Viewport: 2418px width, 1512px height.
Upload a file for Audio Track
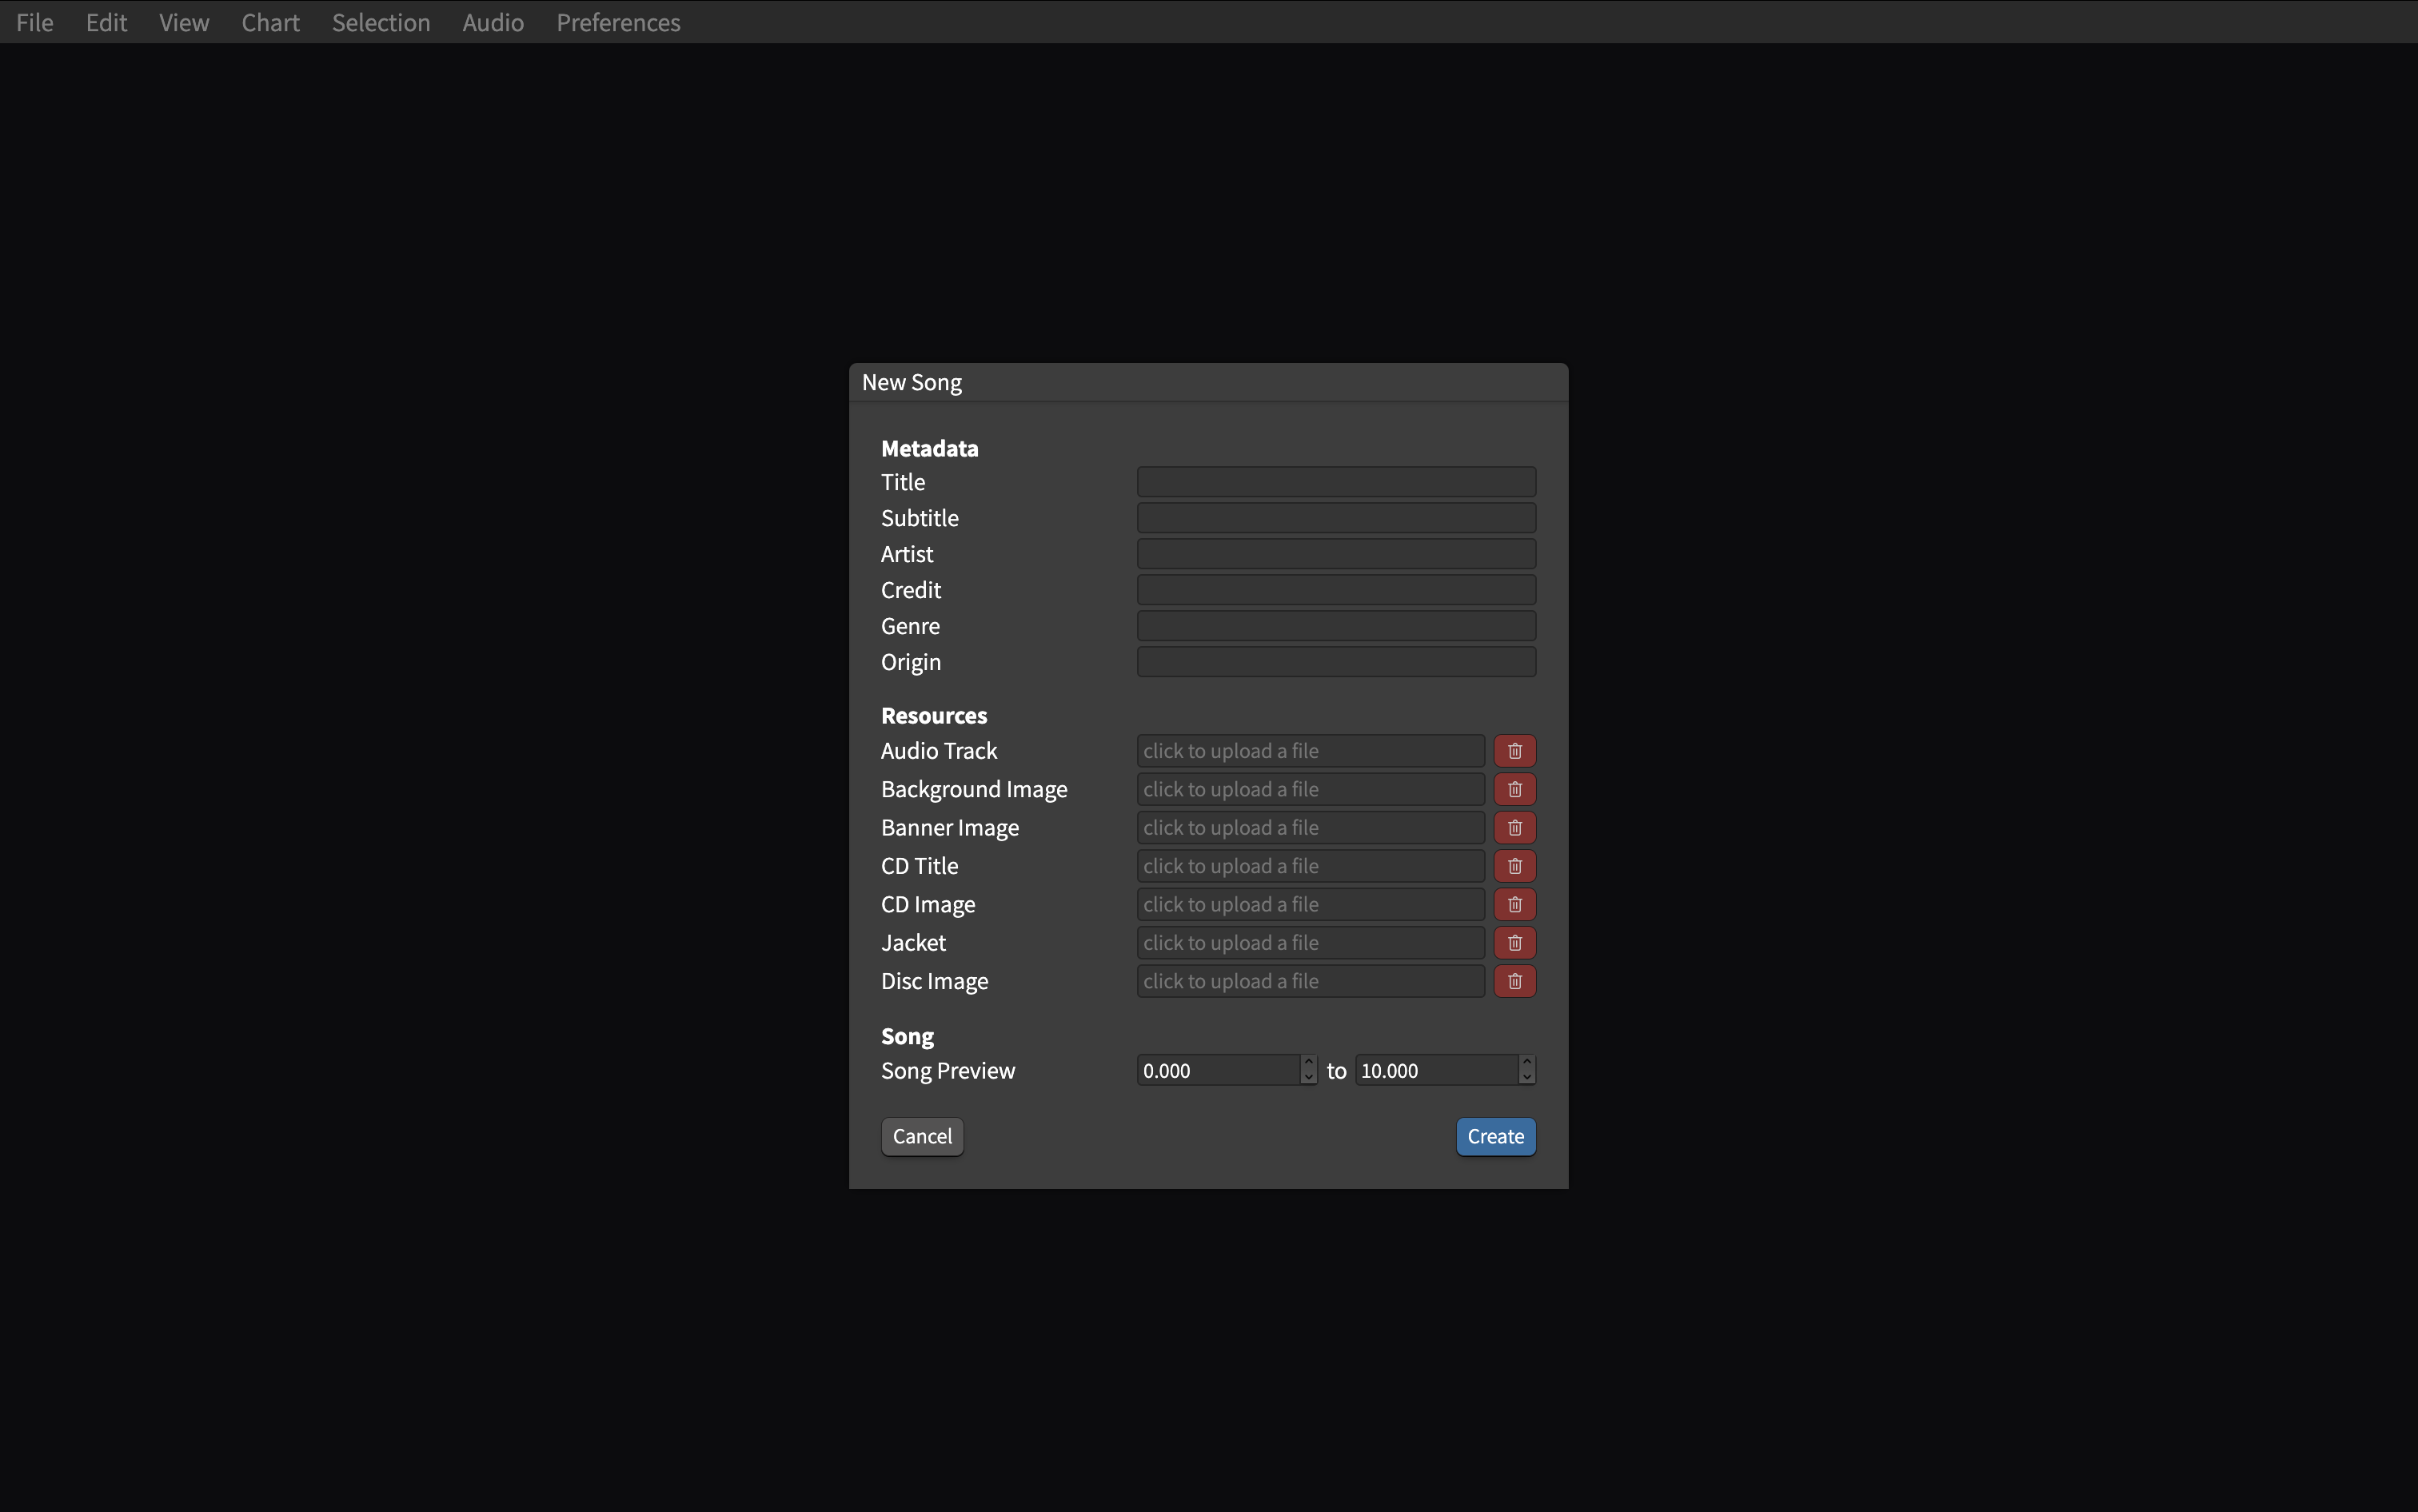1310,751
